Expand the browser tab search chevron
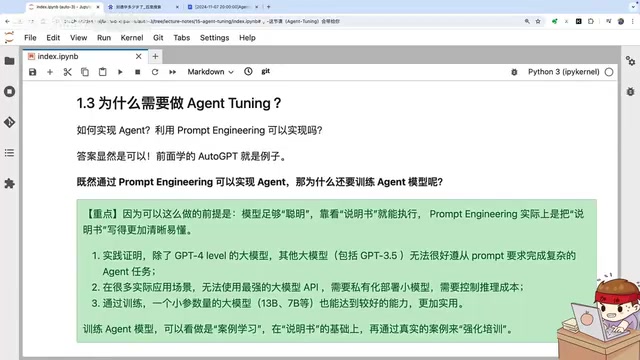 coord(633,7)
